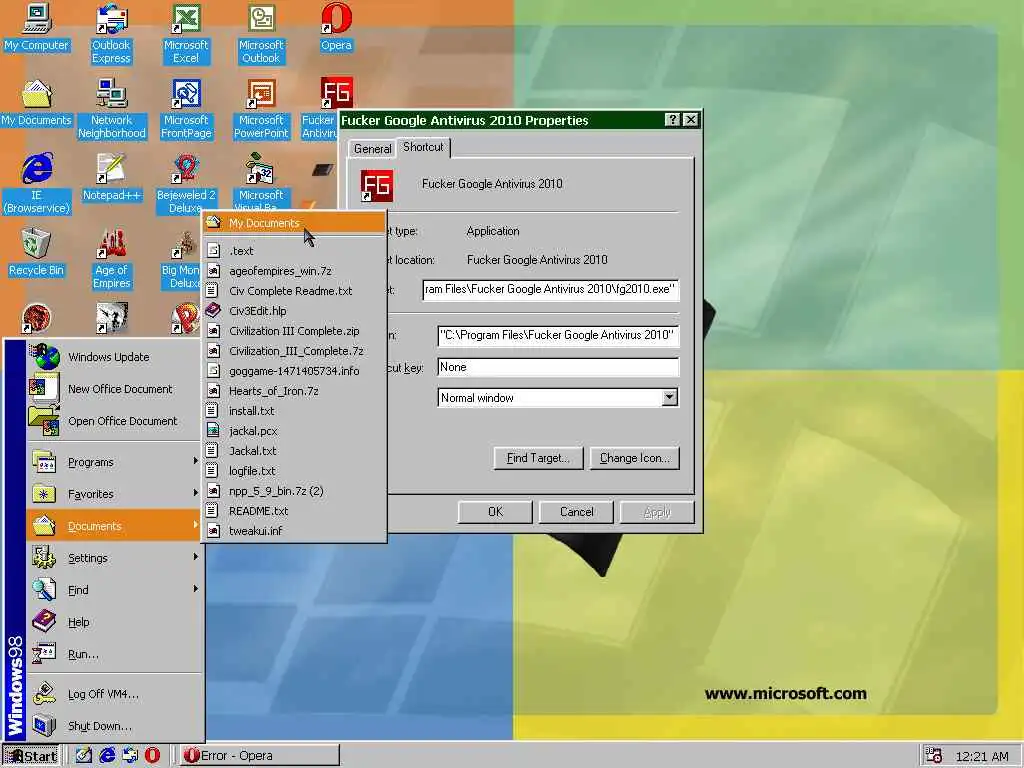Click Show Desktop quick launch icon
Image resolution: width=1024 pixels, height=768 pixels.
(x=83, y=755)
